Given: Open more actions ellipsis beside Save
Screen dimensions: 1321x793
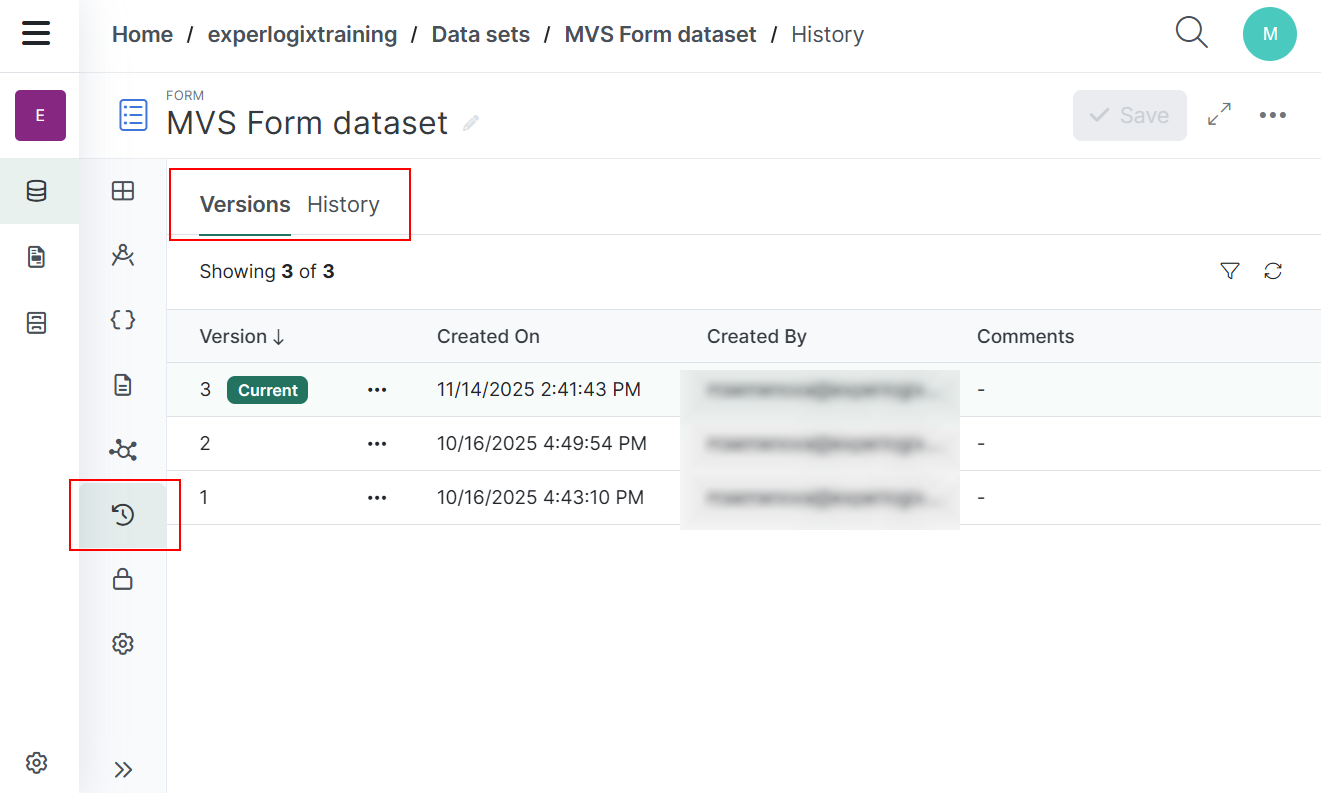Looking at the screenshot, I should (x=1272, y=115).
